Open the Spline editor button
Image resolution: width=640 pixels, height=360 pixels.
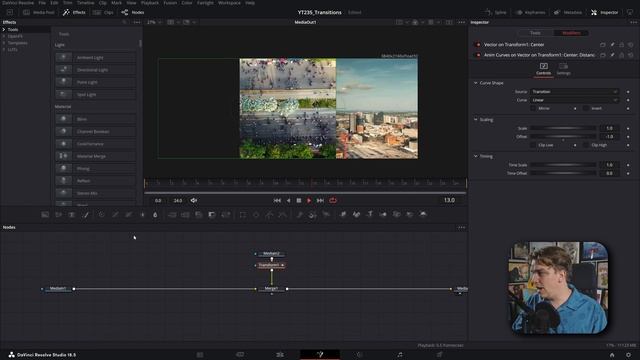point(496,12)
